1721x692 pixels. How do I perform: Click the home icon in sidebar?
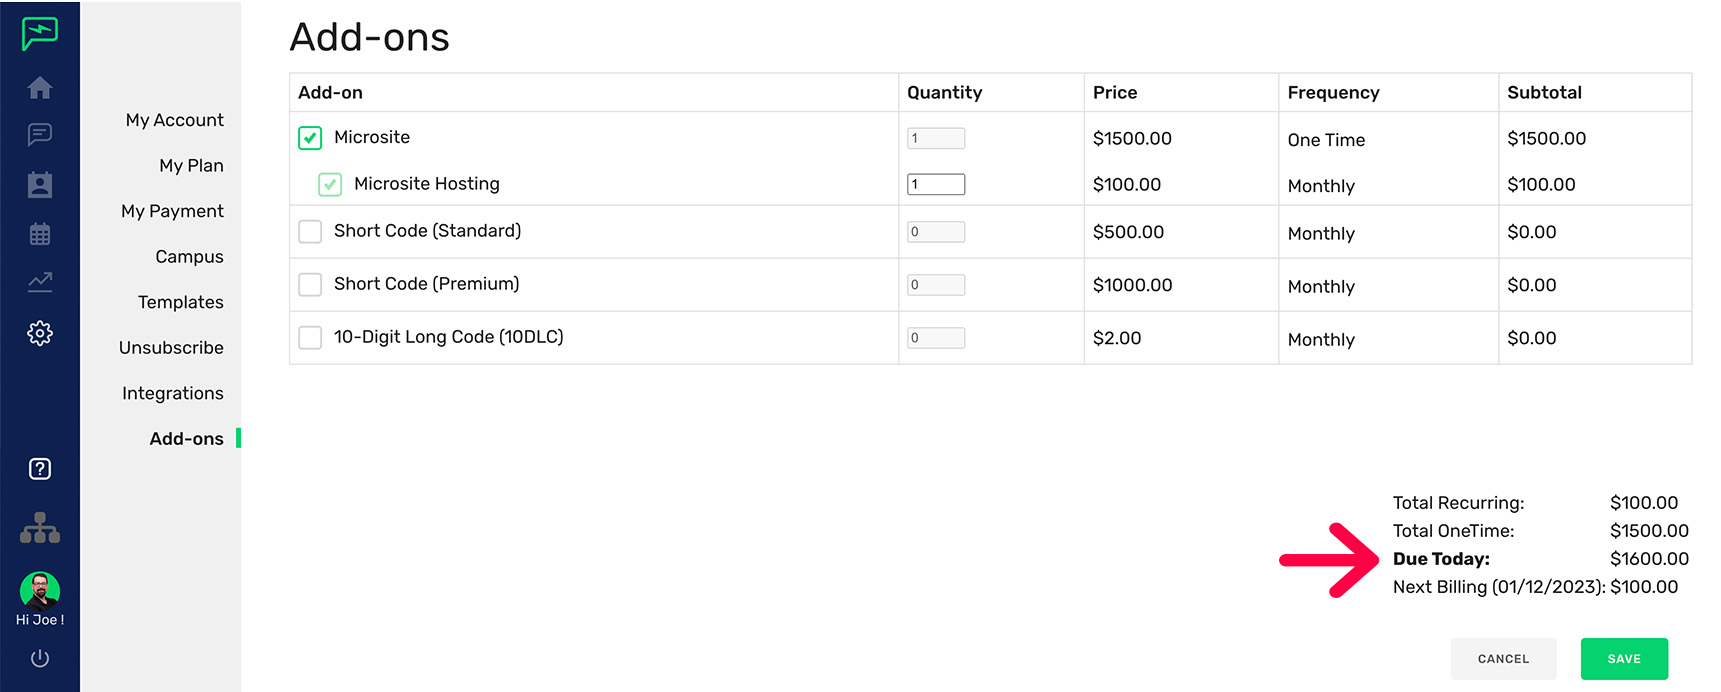[x=40, y=88]
